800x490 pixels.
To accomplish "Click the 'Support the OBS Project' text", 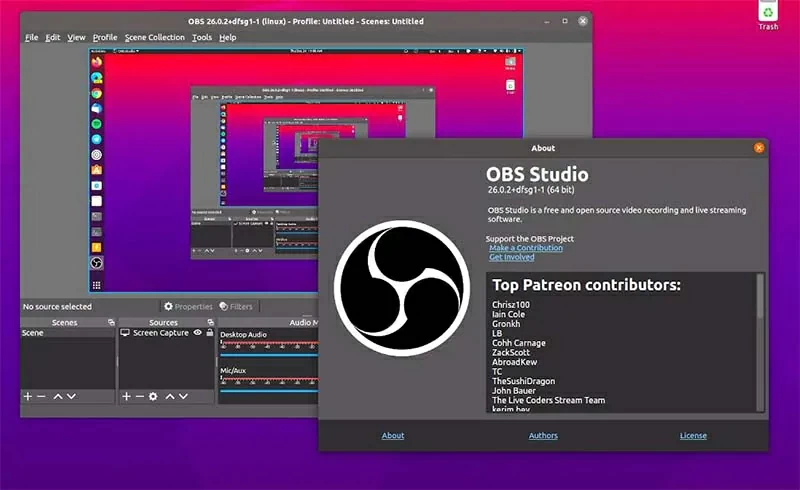I will pos(530,238).
